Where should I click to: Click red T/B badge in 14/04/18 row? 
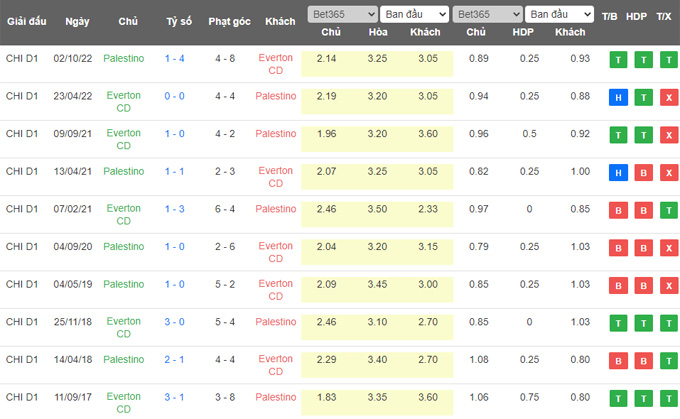tap(616, 361)
